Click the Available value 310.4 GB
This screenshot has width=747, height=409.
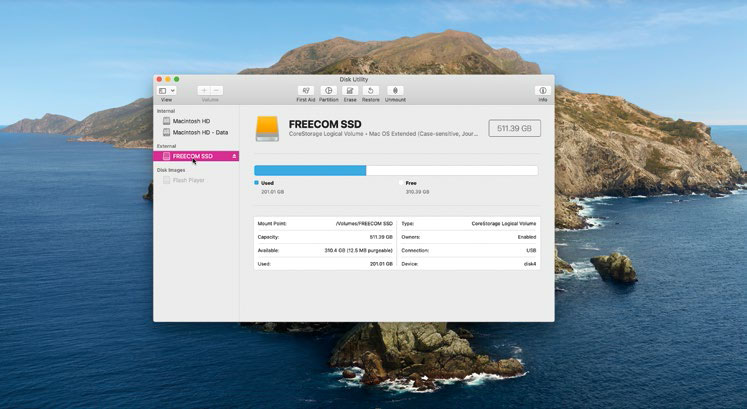(x=358, y=250)
